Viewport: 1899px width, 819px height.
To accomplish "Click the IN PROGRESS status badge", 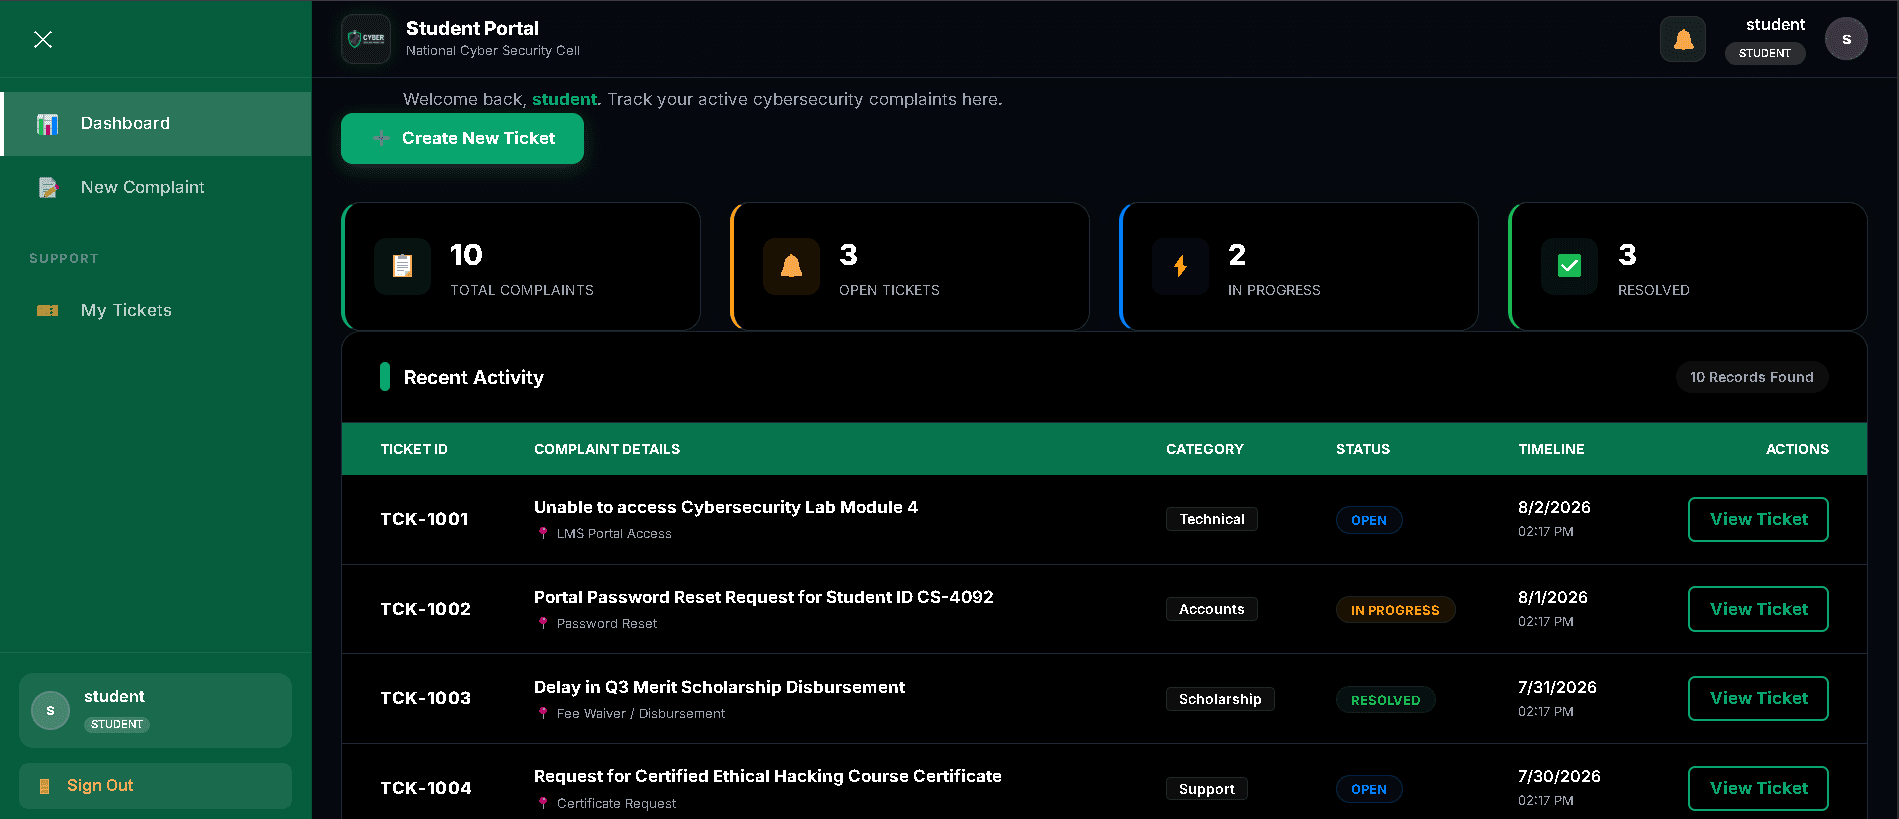I will 1395,610.
